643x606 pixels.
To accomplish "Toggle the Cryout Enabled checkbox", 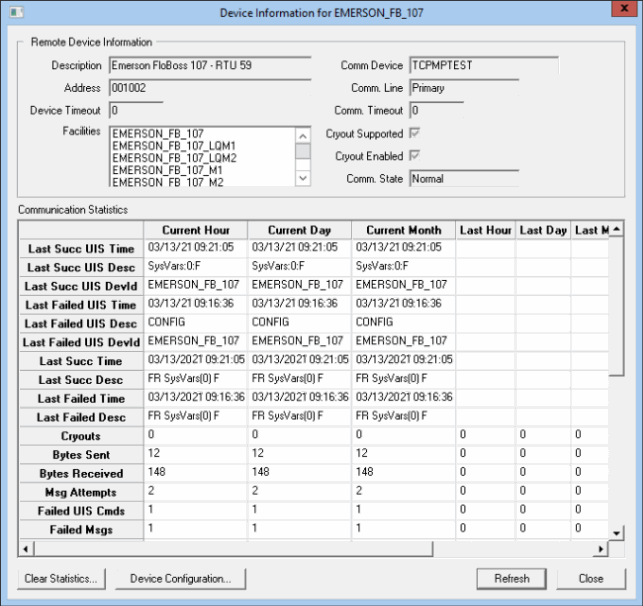I will pyautogui.click(x=415, y=156).
